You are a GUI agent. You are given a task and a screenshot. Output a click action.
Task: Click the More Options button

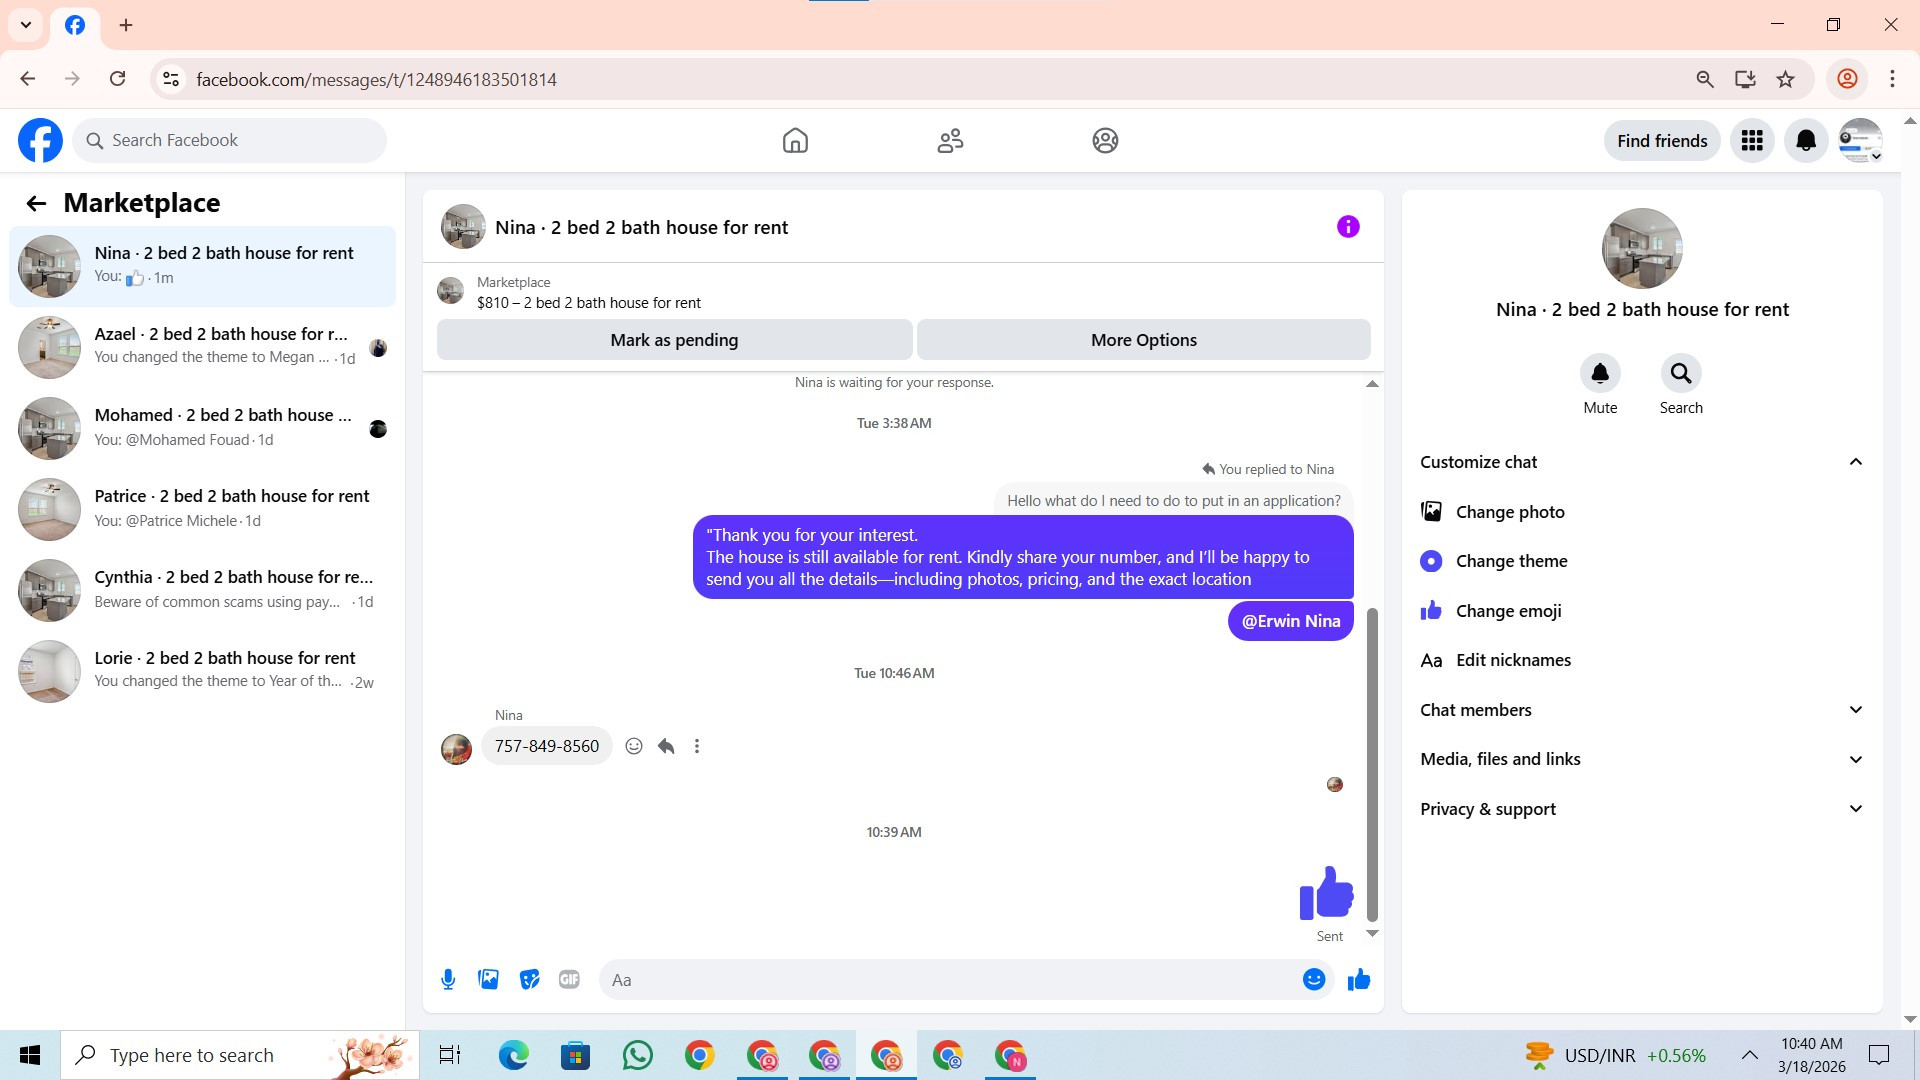pos(1143,340)
